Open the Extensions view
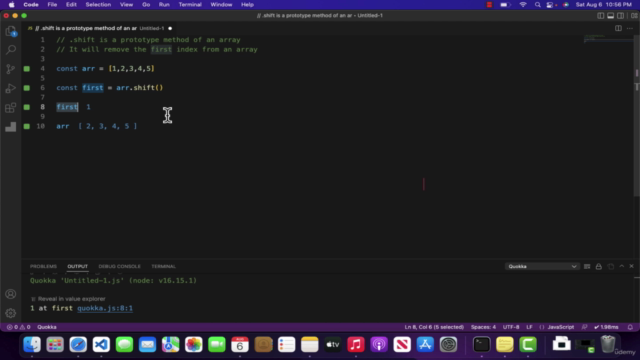Viewport: 640px width, 360px height. click(x=11, y=107)
